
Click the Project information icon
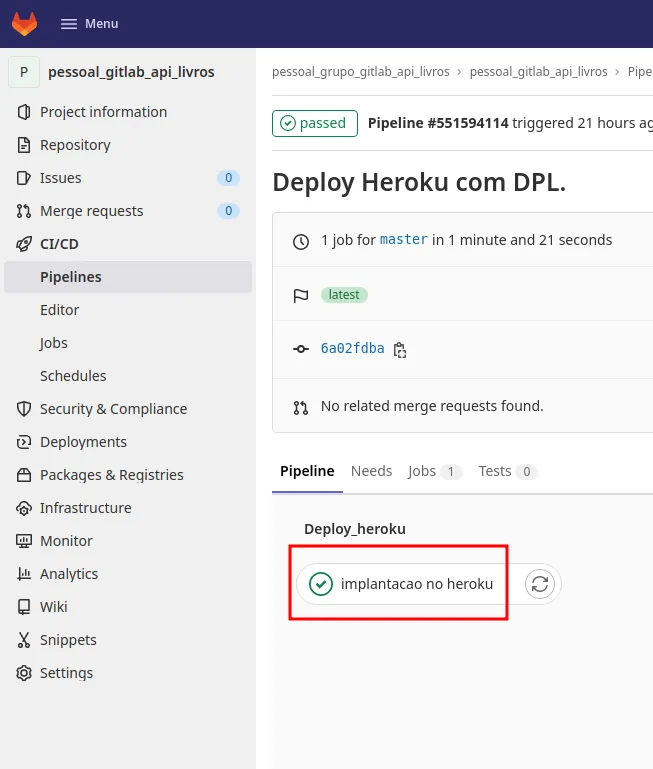click(24, 112)
